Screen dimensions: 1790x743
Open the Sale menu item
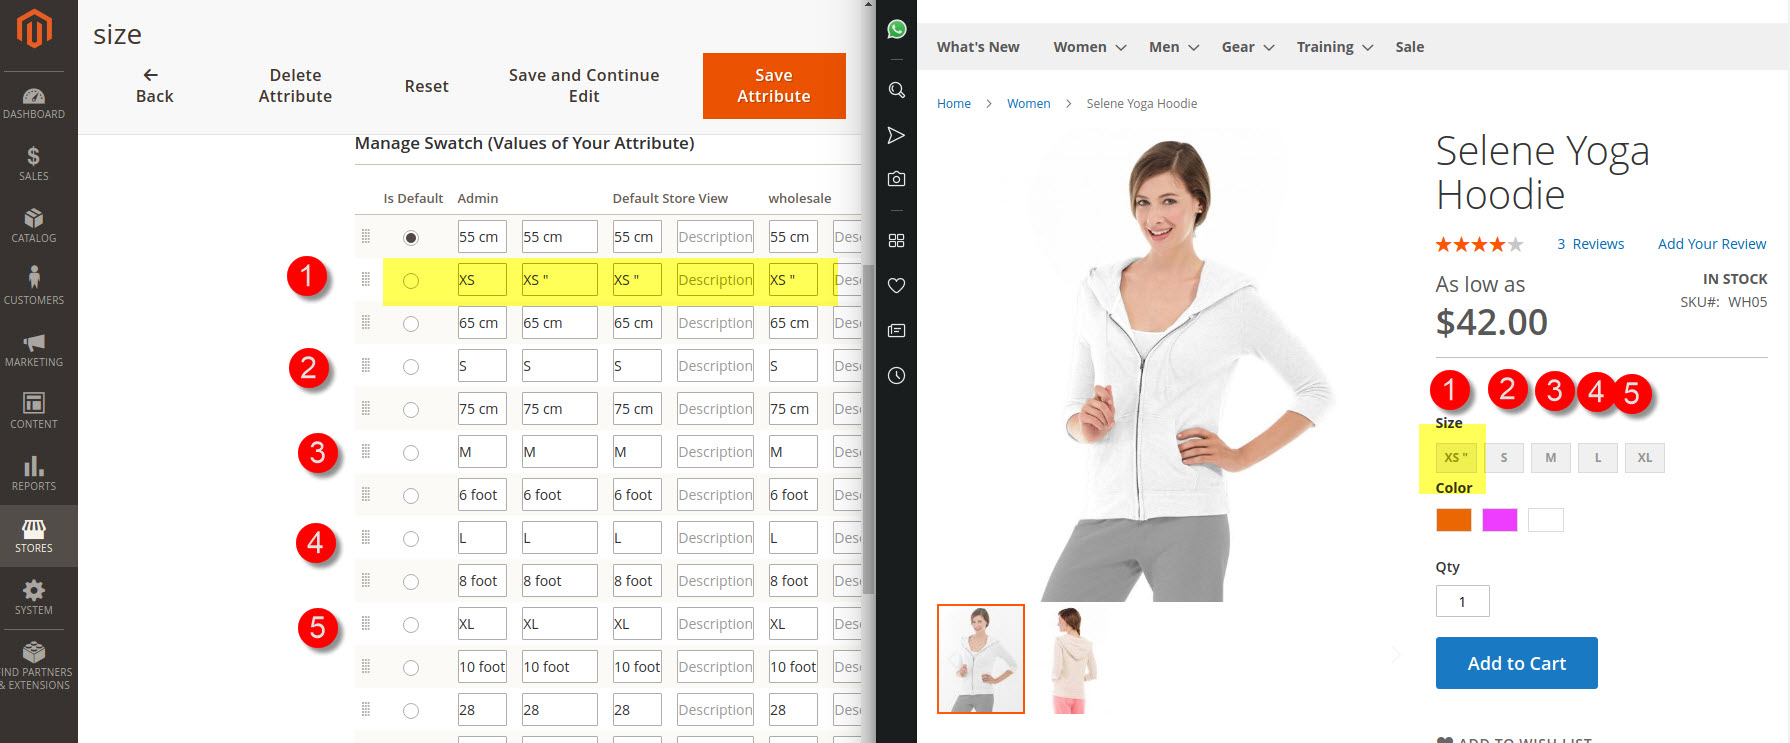pyautogui.click(x=1409, y=47)
